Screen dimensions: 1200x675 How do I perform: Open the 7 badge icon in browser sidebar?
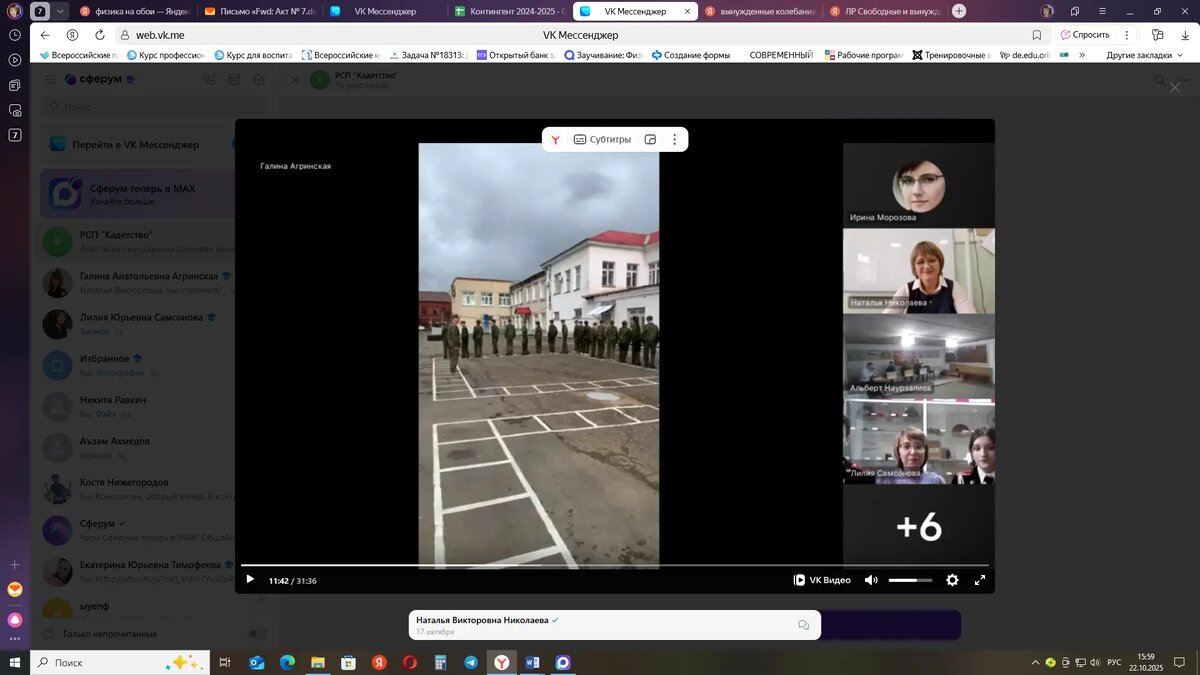[x=15, y=135]
